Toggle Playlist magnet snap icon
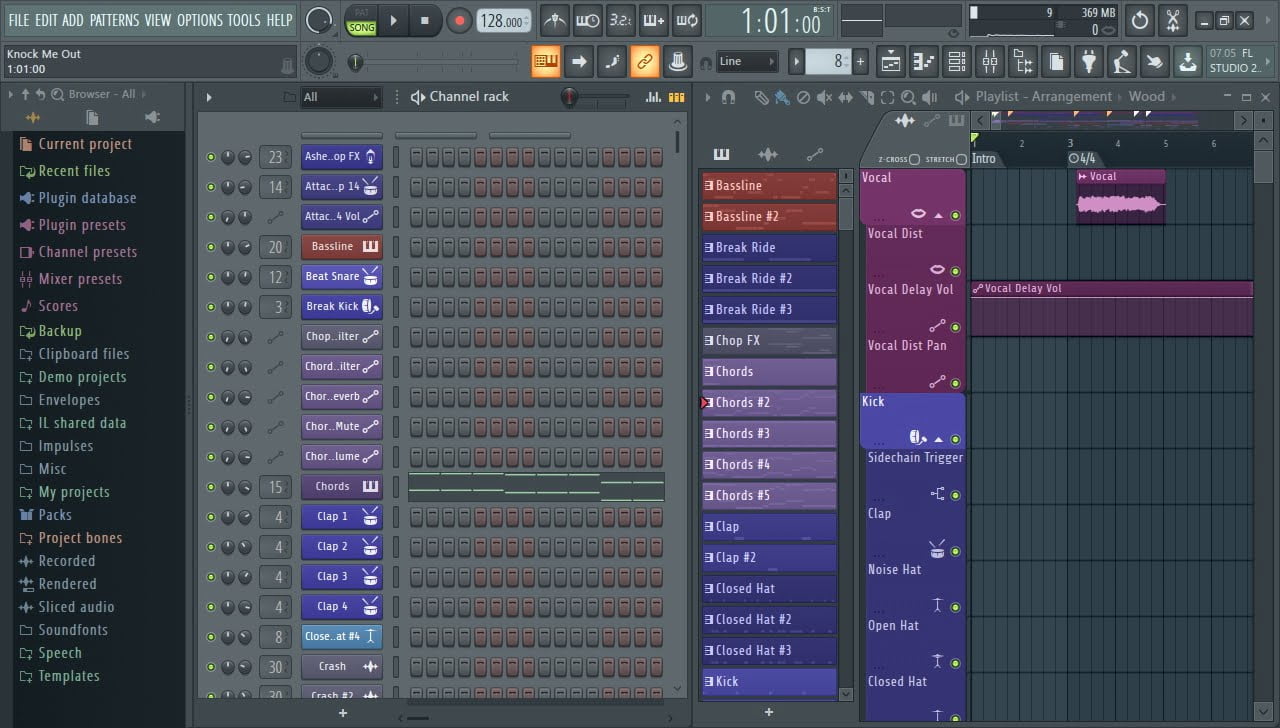 728,97
